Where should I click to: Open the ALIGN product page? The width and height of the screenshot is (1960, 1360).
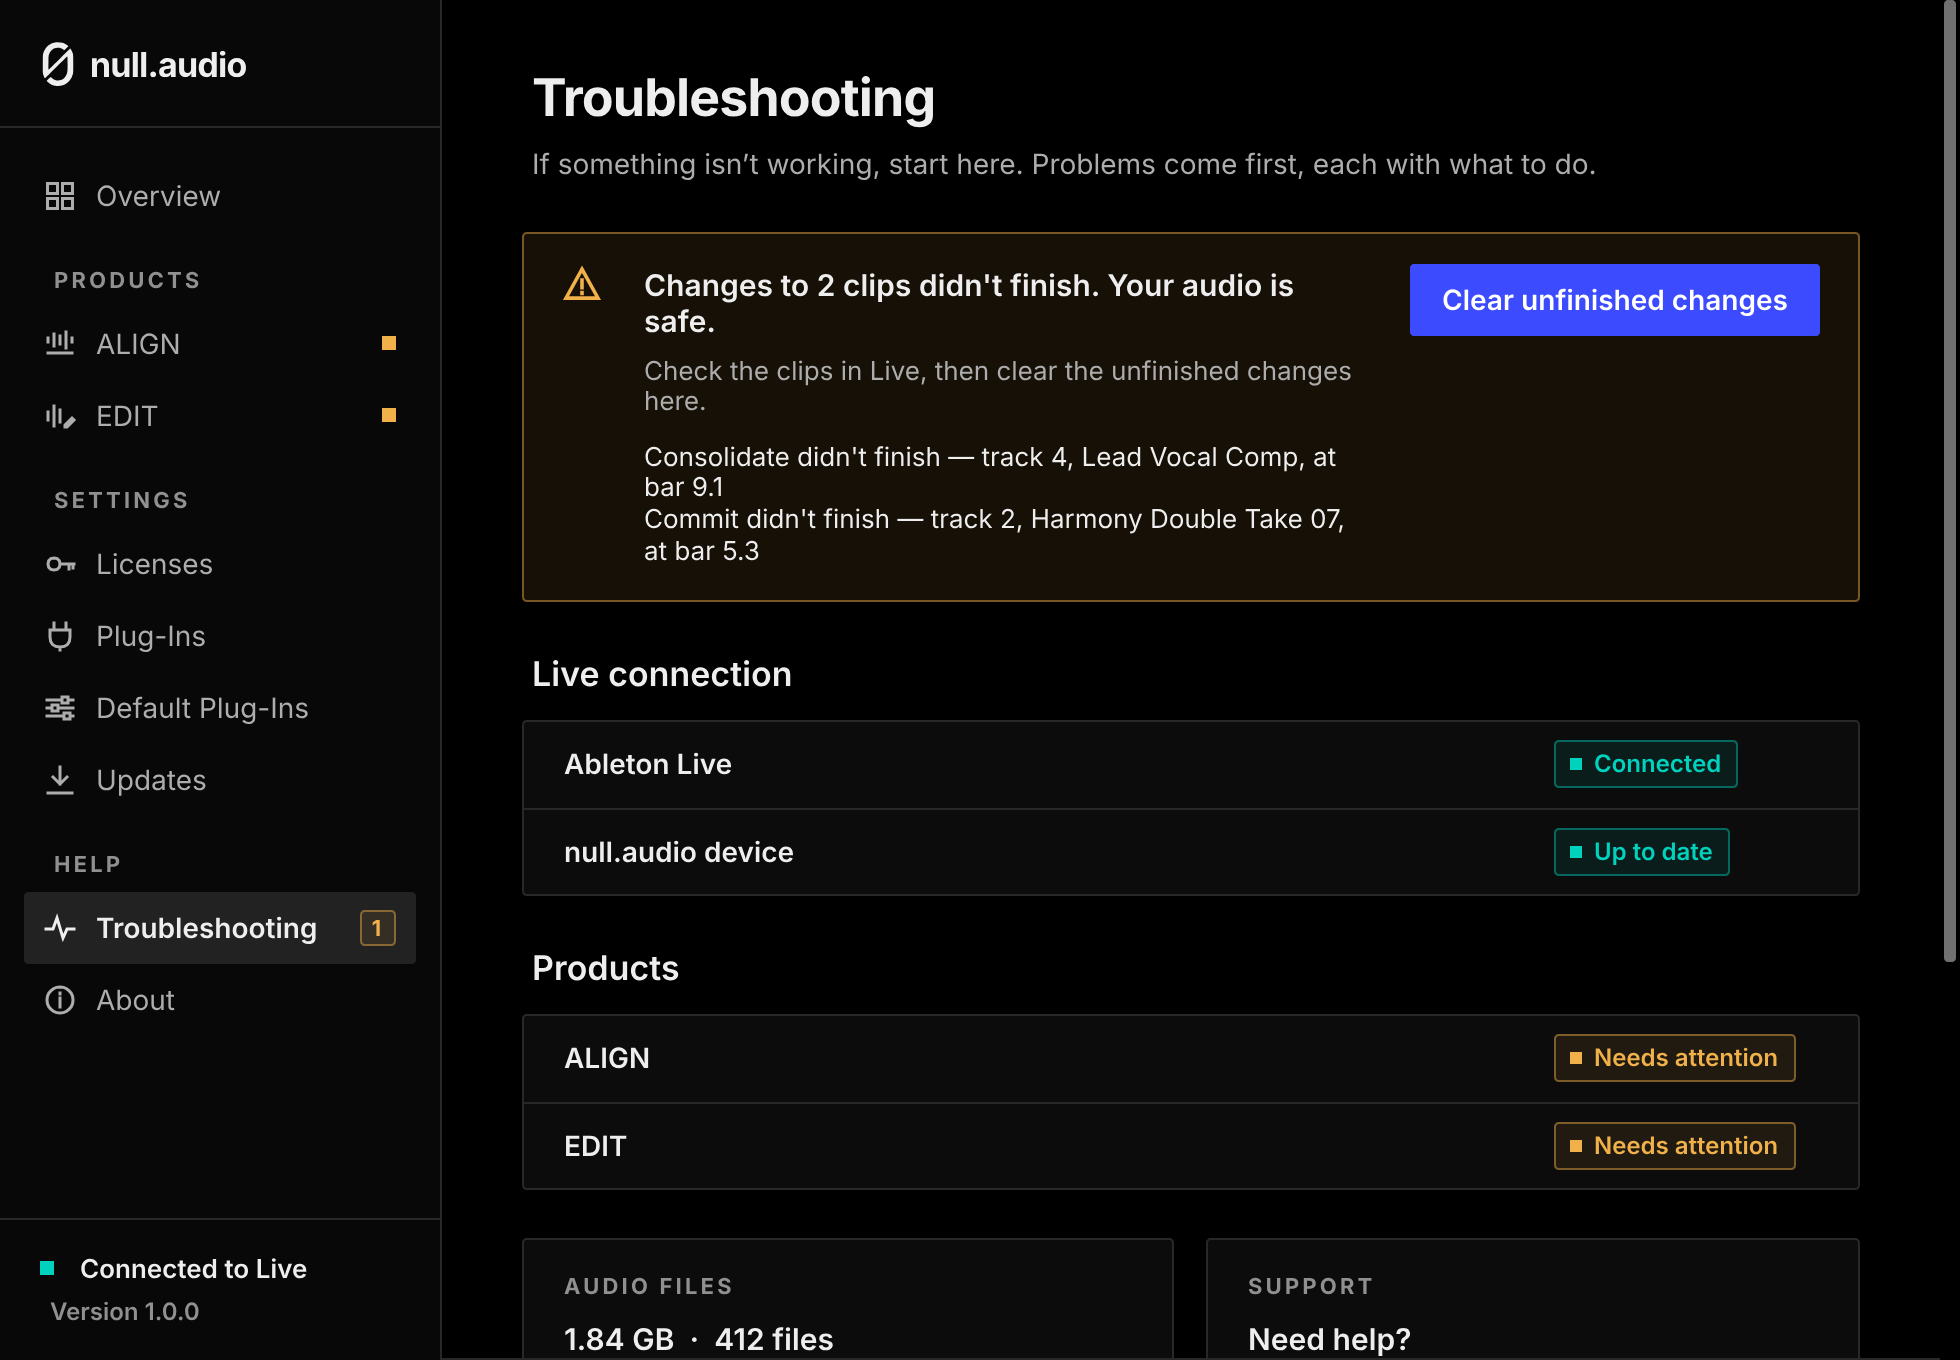pyautogui.click(x=220, y=344)
